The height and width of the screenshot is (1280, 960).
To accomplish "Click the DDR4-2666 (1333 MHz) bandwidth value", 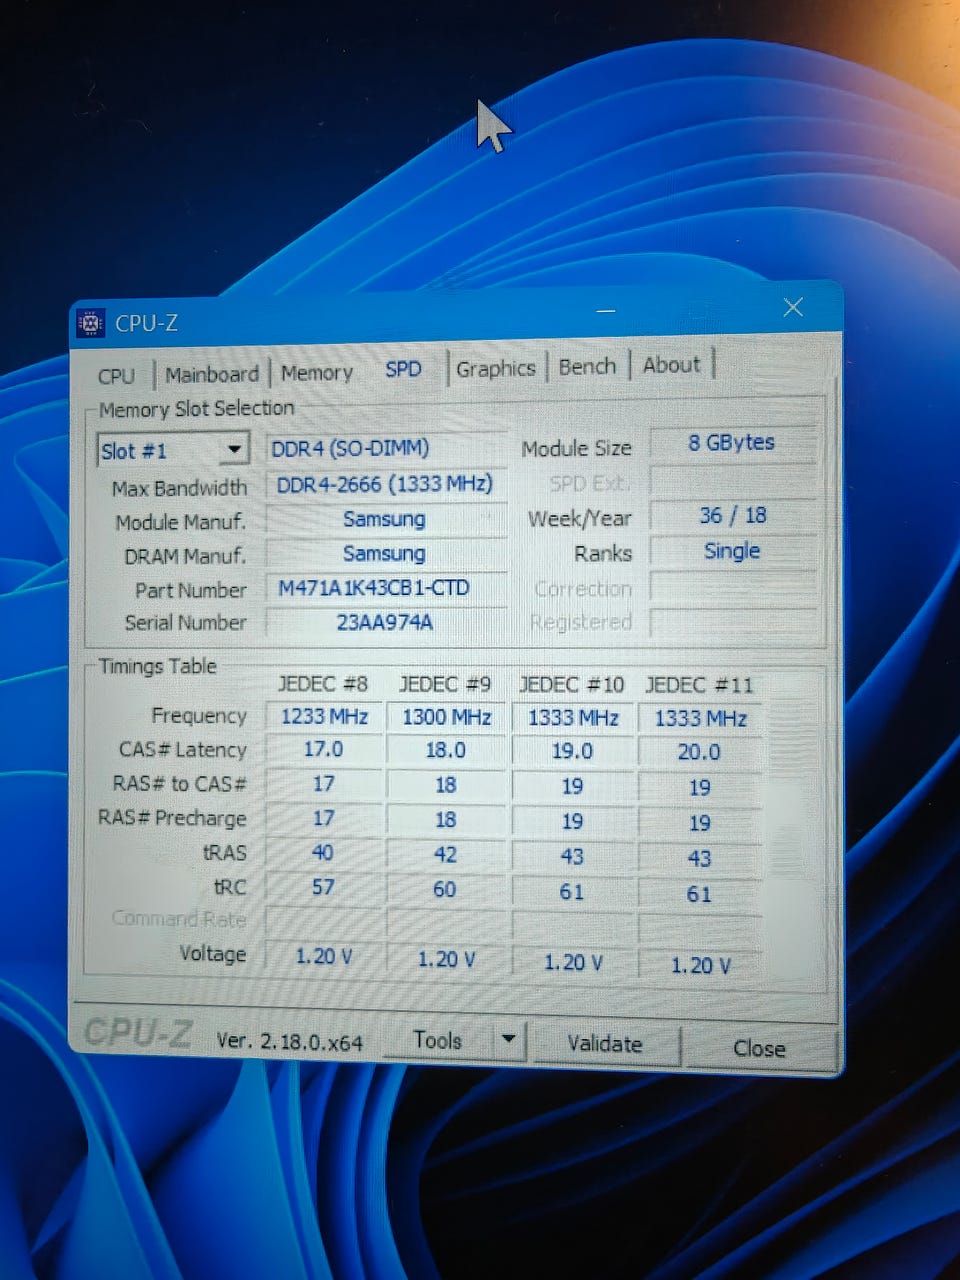I will pyautogui.click(x=386, y=484).
